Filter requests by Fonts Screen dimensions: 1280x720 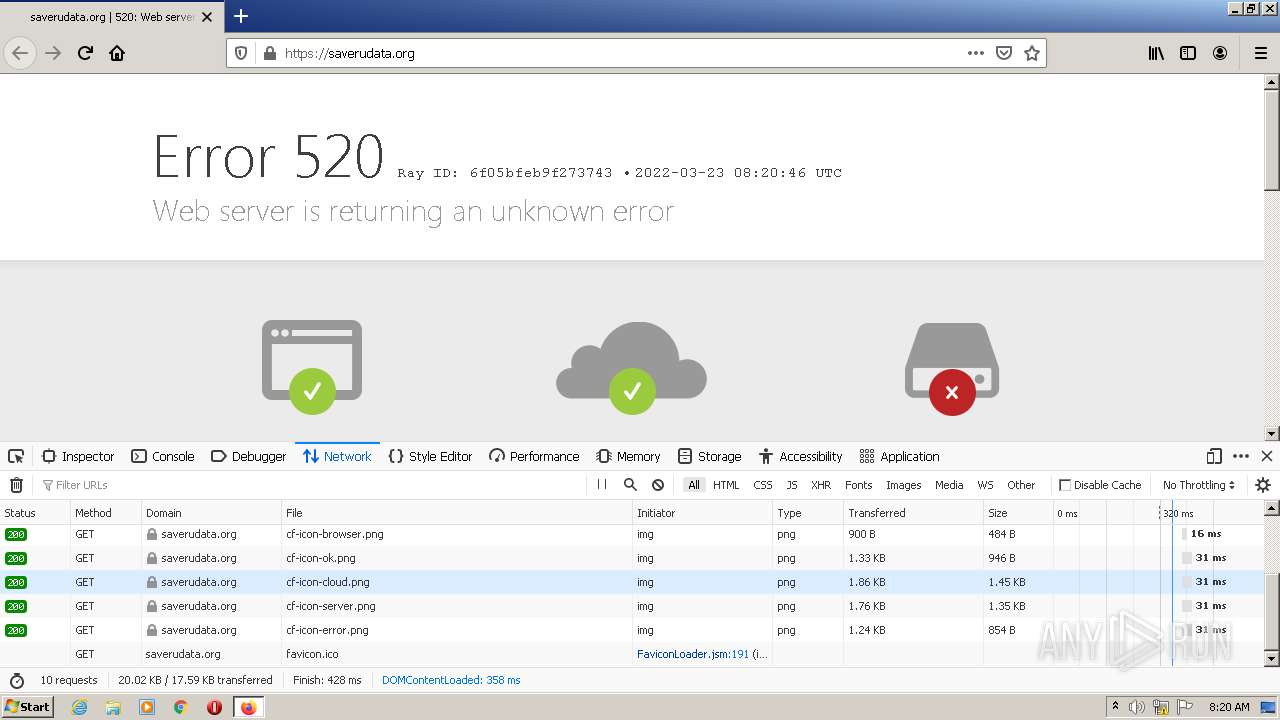[859, 485]
